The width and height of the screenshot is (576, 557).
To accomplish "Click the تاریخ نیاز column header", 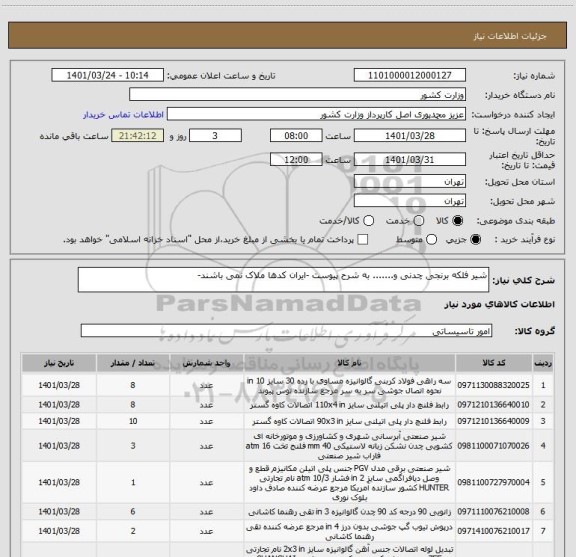I will pos(59,363).
